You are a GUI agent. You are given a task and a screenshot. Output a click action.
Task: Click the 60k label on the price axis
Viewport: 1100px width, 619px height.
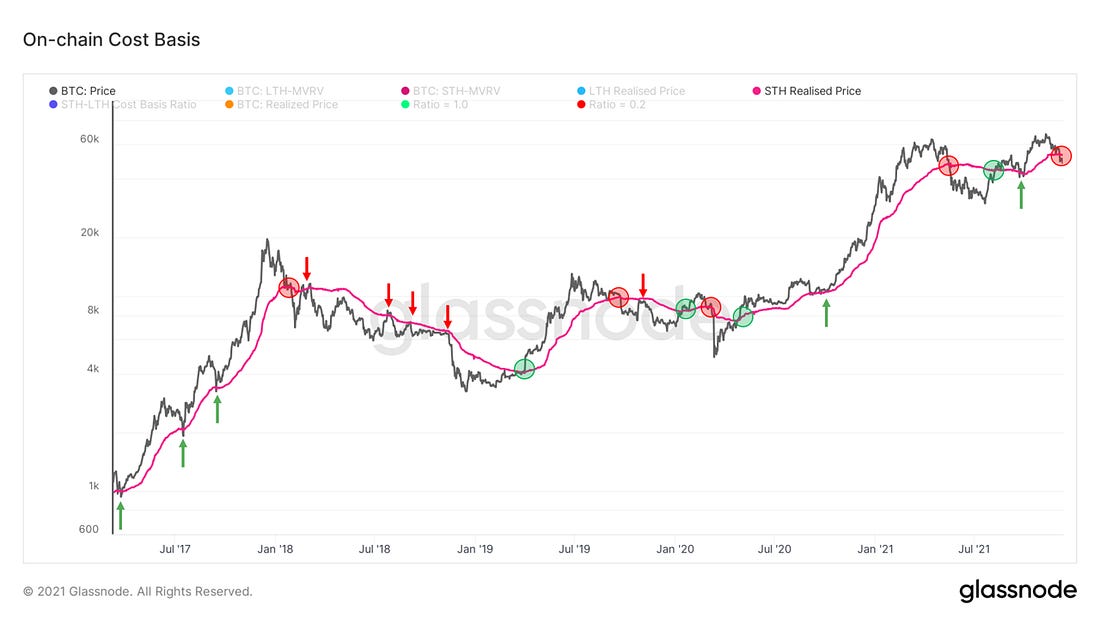click(89, 139)
